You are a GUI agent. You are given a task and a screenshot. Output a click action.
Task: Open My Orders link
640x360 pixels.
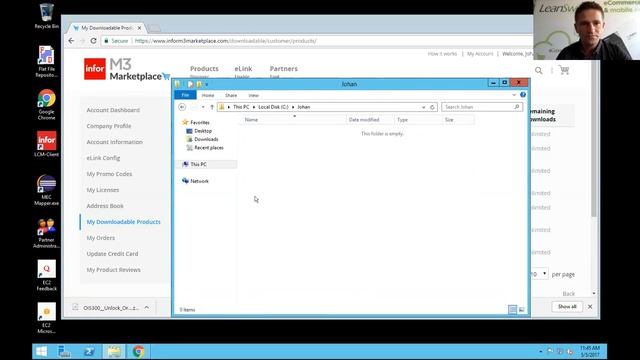[101, 238]
